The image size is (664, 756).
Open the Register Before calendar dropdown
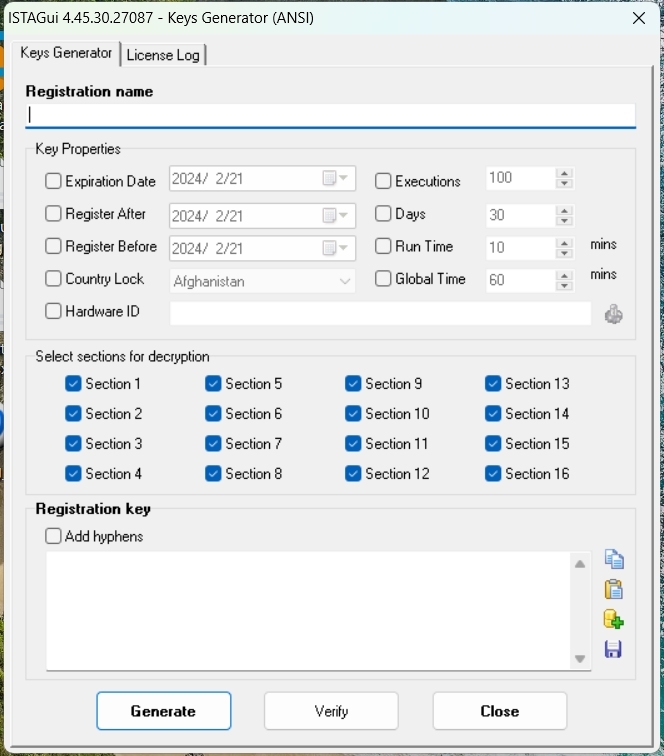336,248
